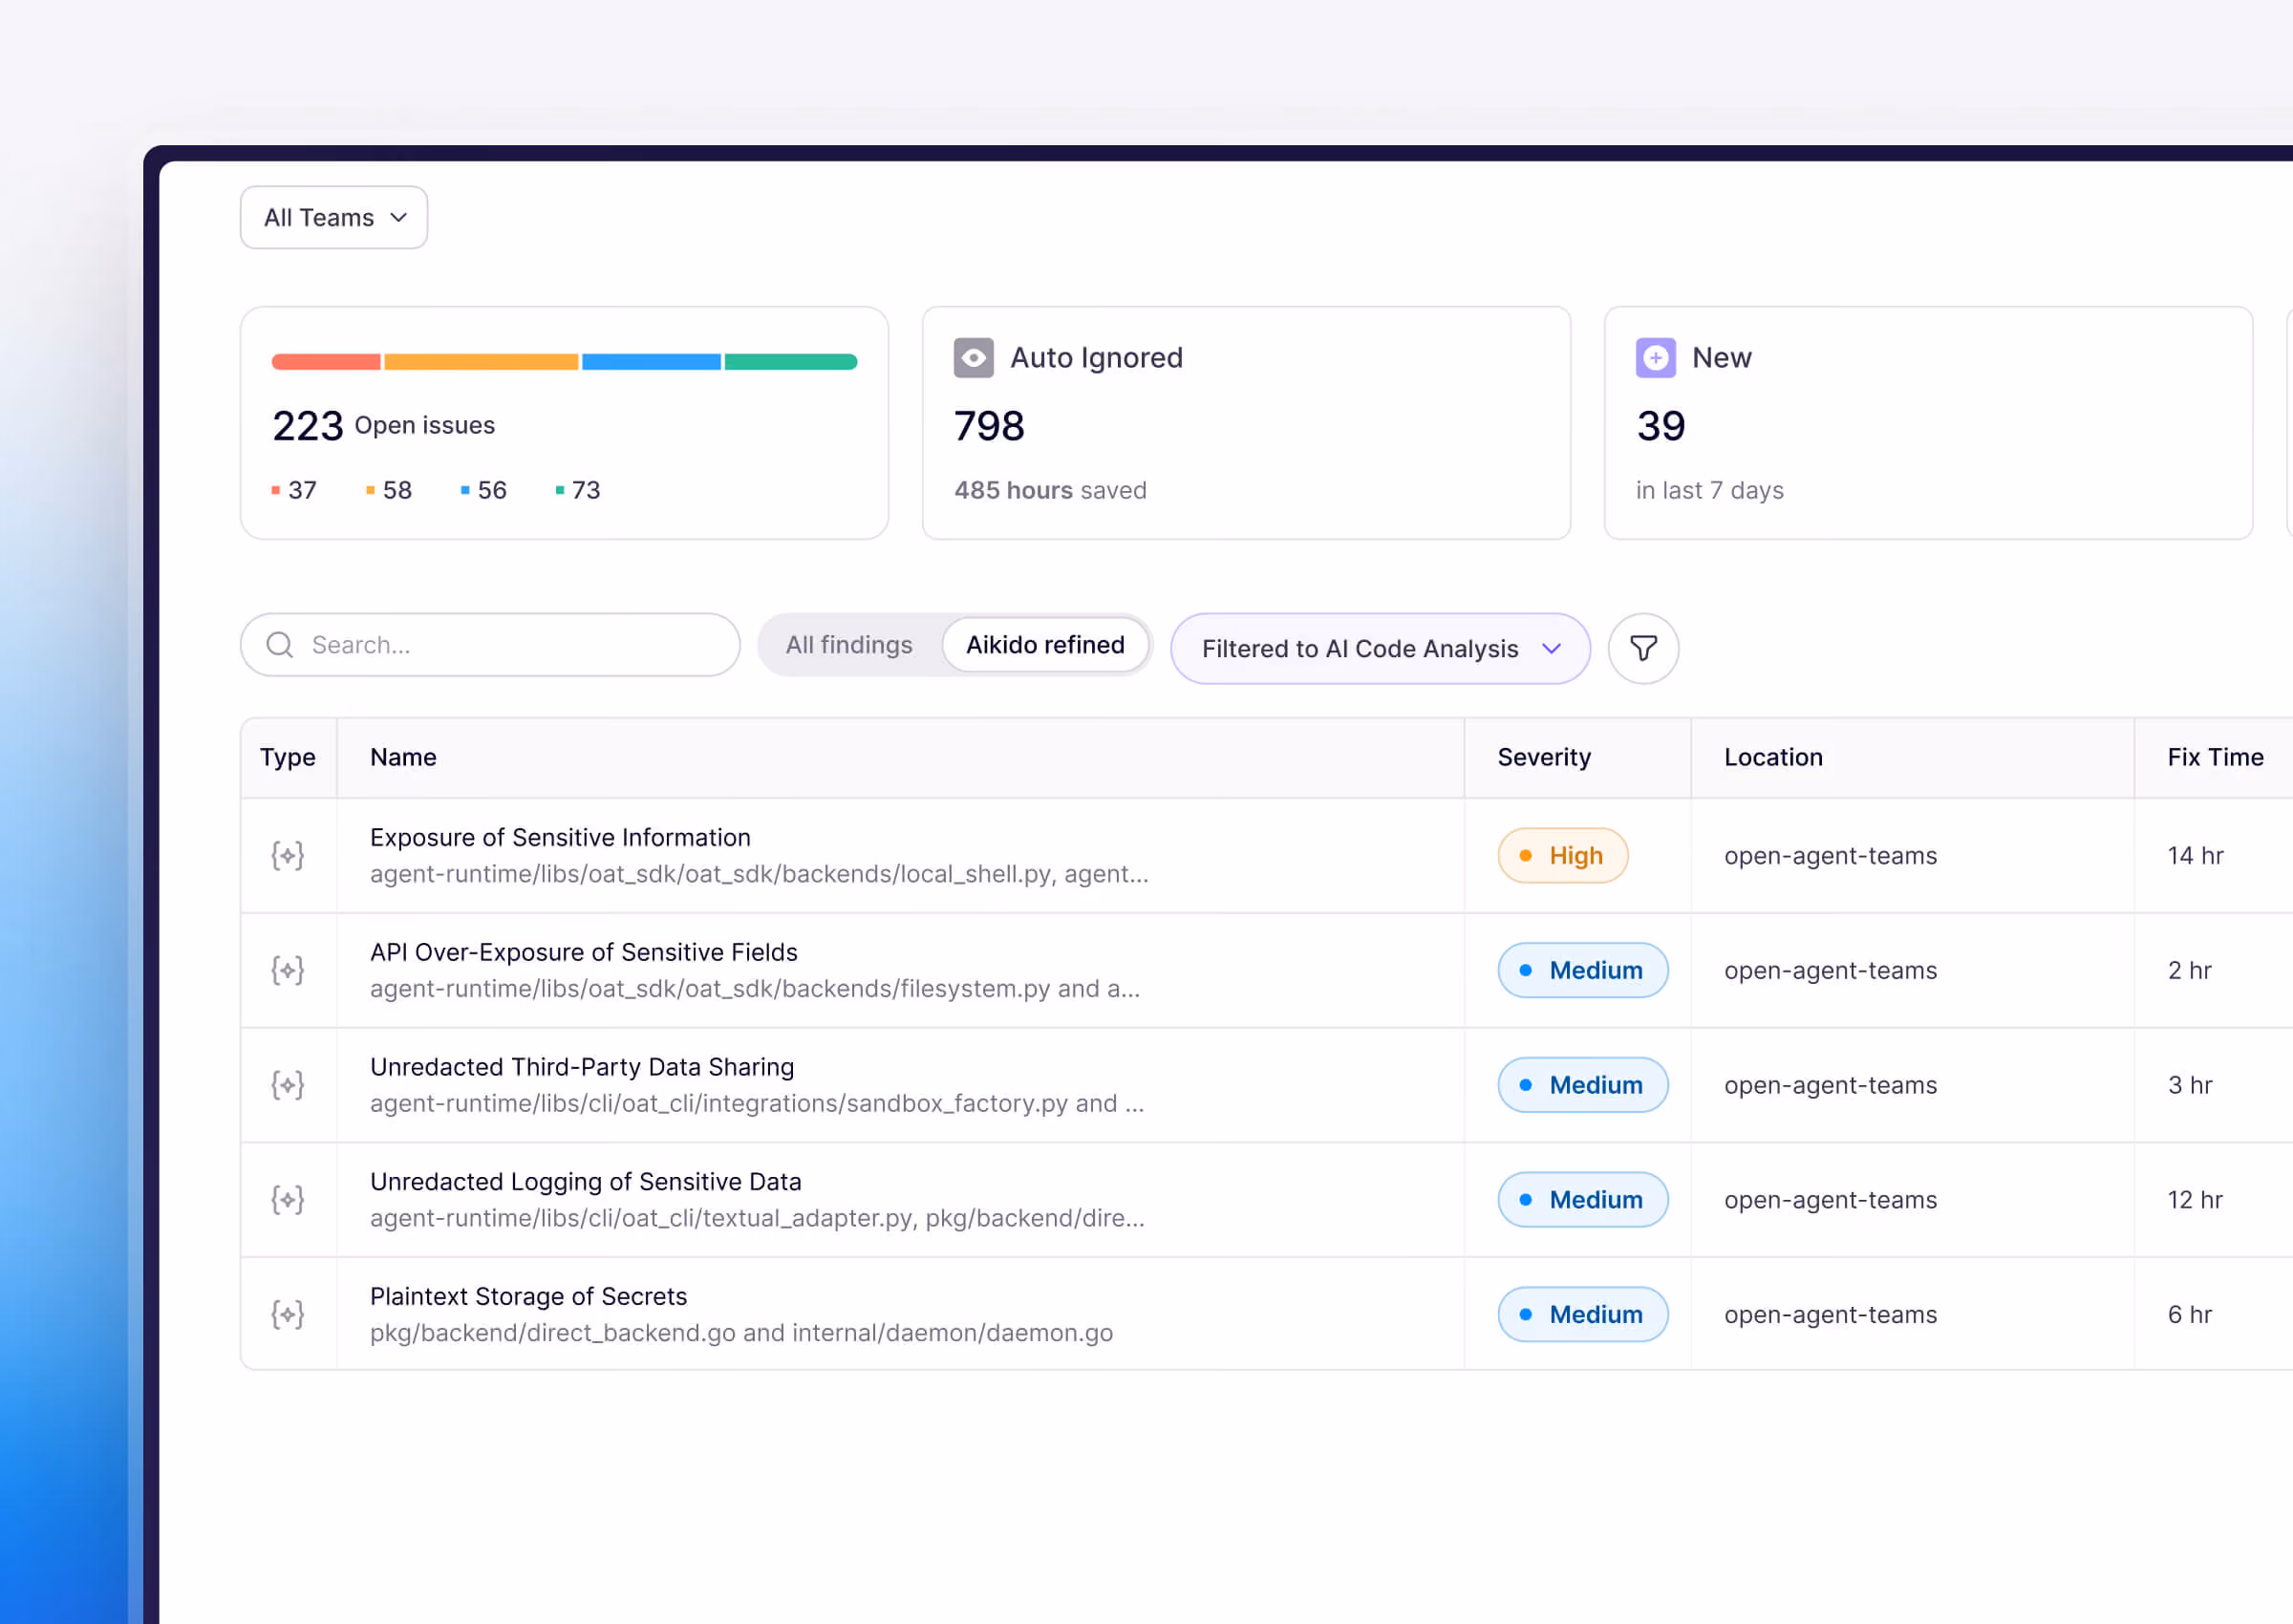Screen dimensions: 2293x1624
Task: Click the blue segment of issues bar
Action: pyautogui.click(x=651, y=362)
